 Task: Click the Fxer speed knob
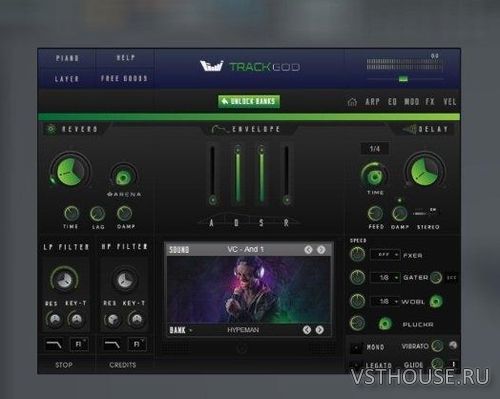click(357, 255)
